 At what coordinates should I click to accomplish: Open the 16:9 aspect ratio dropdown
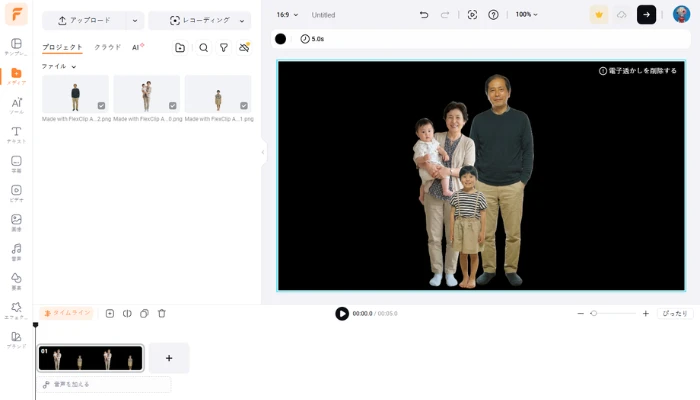tap(287, 15)
